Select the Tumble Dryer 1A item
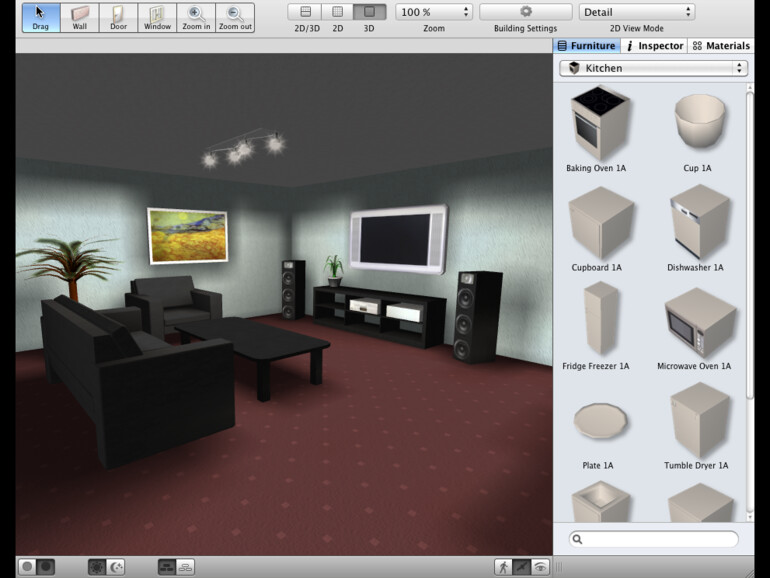The width and height of the screenshot is (770, 578). click(697, 426)
